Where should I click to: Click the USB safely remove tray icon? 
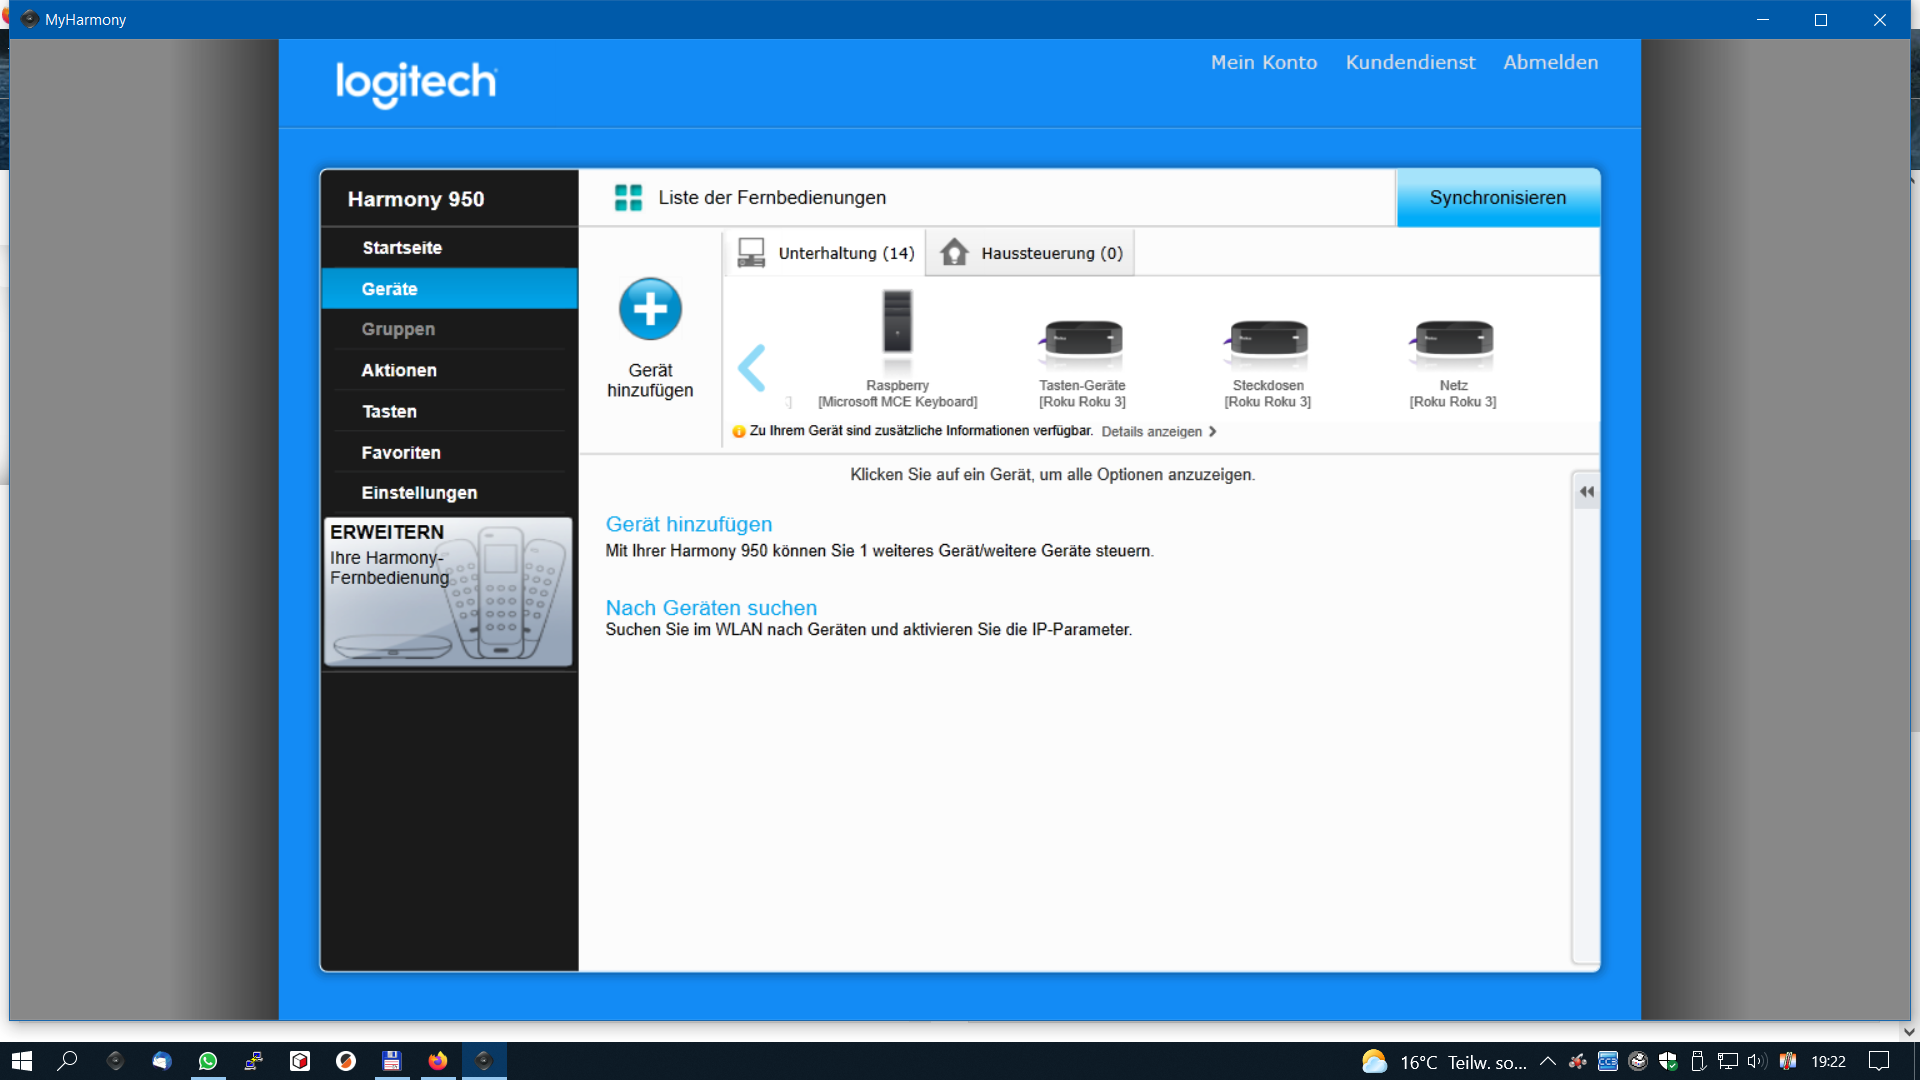[1697, 1062]
